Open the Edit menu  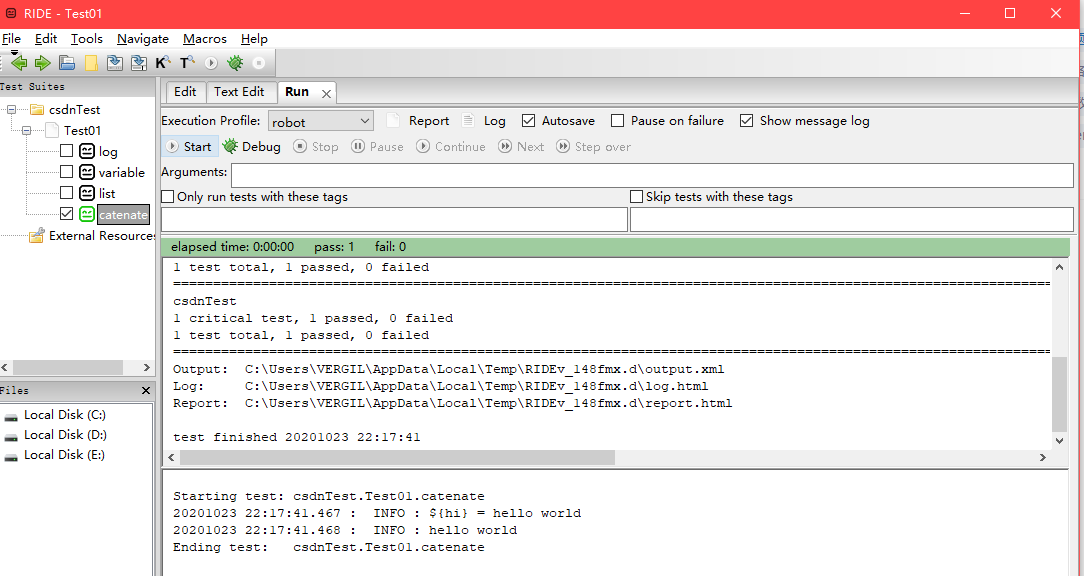46,39
